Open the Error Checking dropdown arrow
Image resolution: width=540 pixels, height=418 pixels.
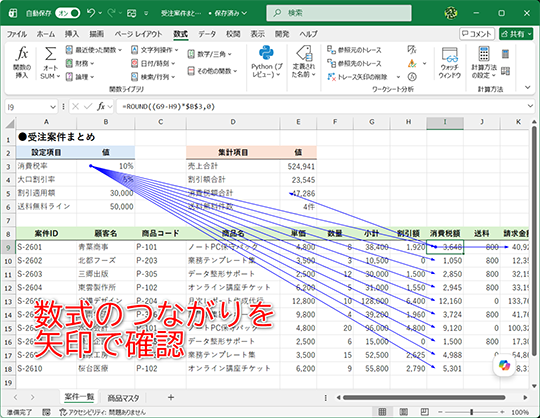424,63
